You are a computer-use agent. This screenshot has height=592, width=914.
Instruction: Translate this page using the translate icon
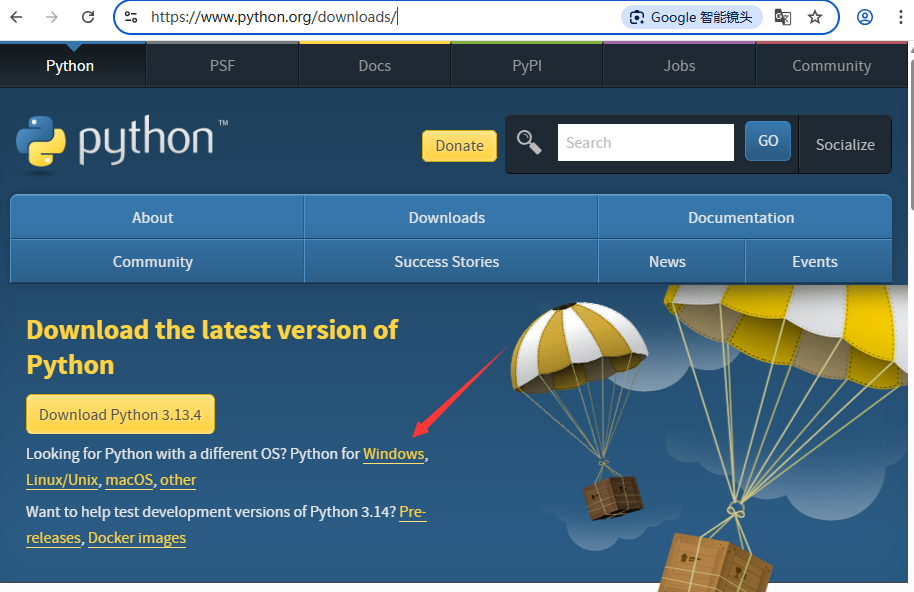782,16
